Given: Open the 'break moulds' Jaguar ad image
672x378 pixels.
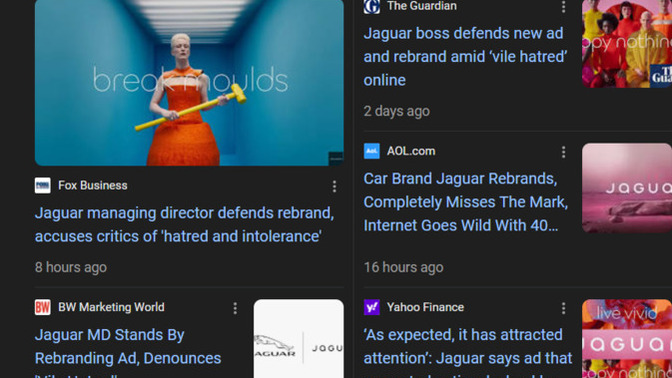Looking at the screenshot, I should (x=189, y=82).
